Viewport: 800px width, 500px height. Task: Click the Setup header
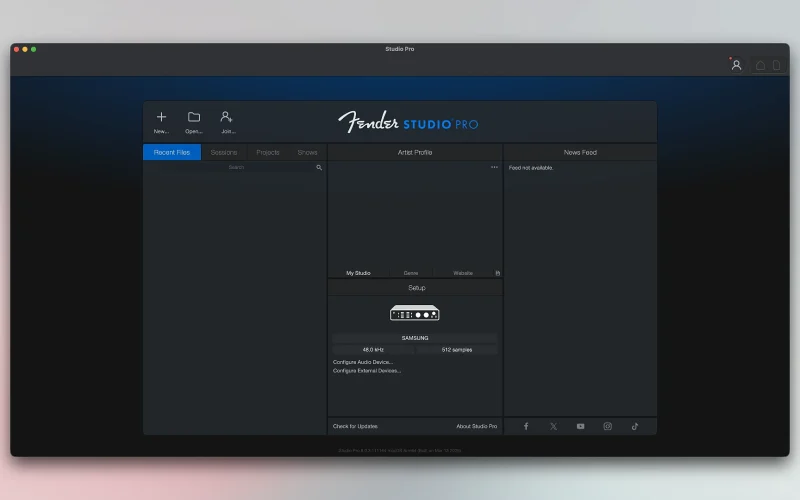(x=416, y=288)
